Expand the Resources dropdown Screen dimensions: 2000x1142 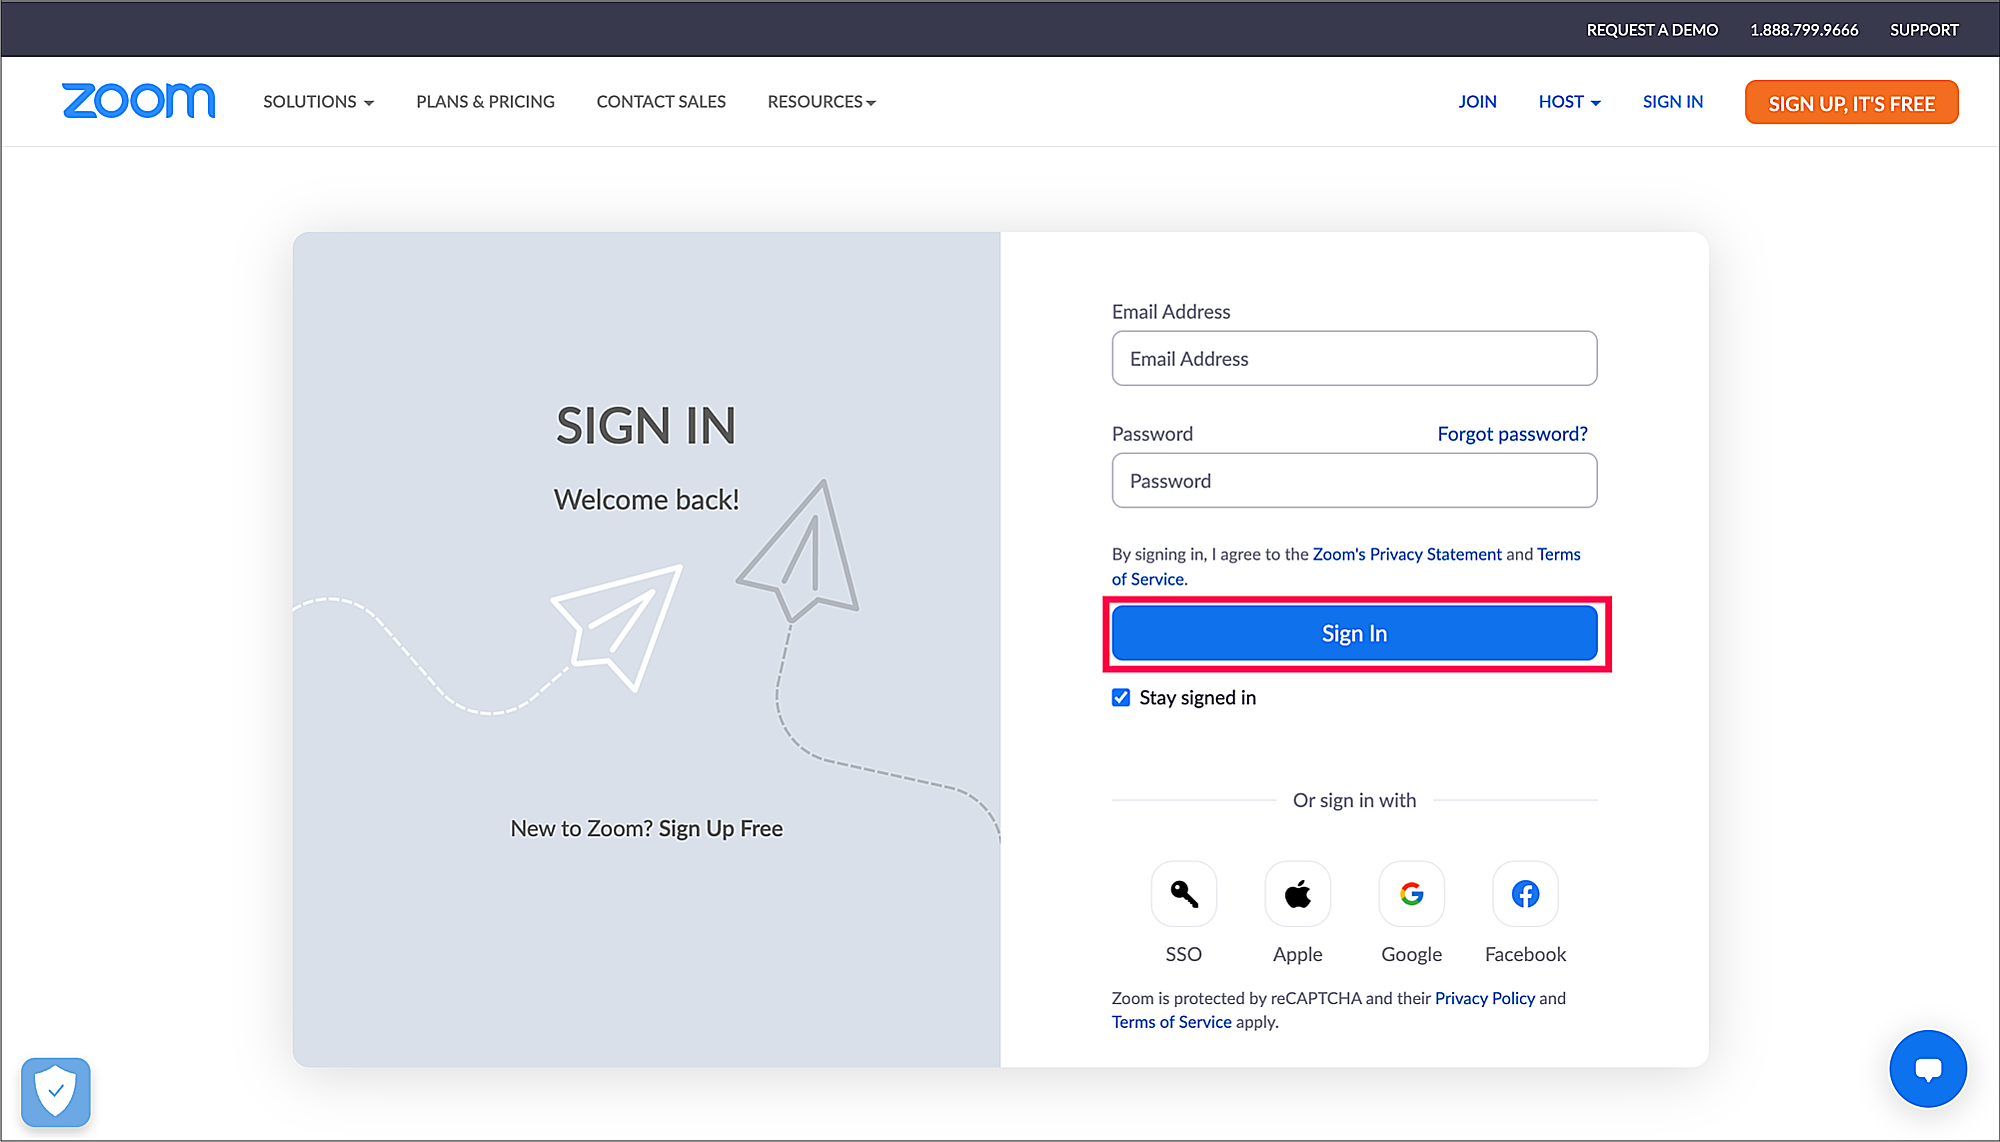821,102
